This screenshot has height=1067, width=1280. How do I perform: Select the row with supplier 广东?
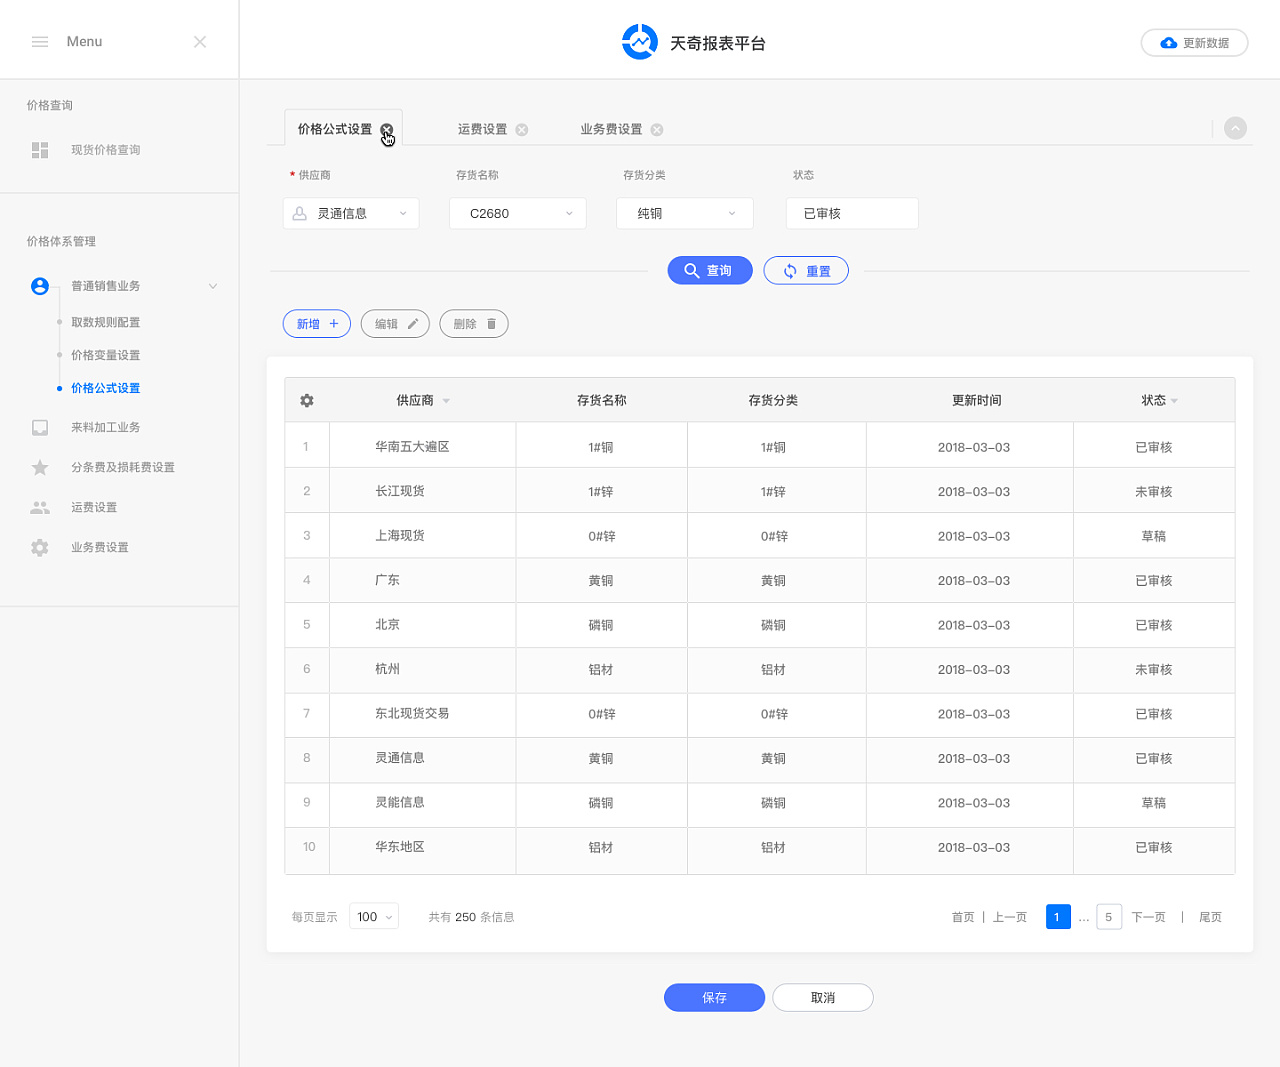tap(760, 580)
